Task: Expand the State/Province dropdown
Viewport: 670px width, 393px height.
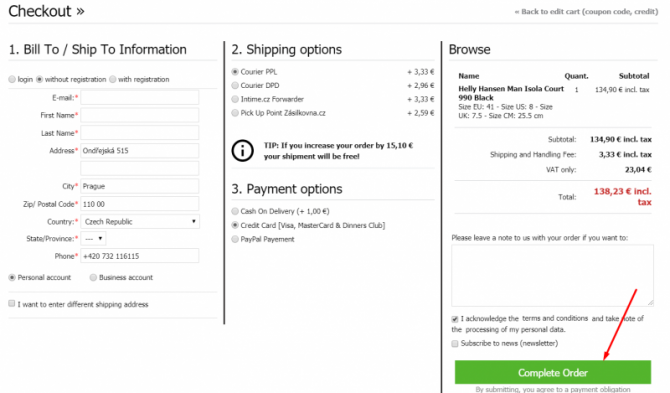Action: pos(94,238)
